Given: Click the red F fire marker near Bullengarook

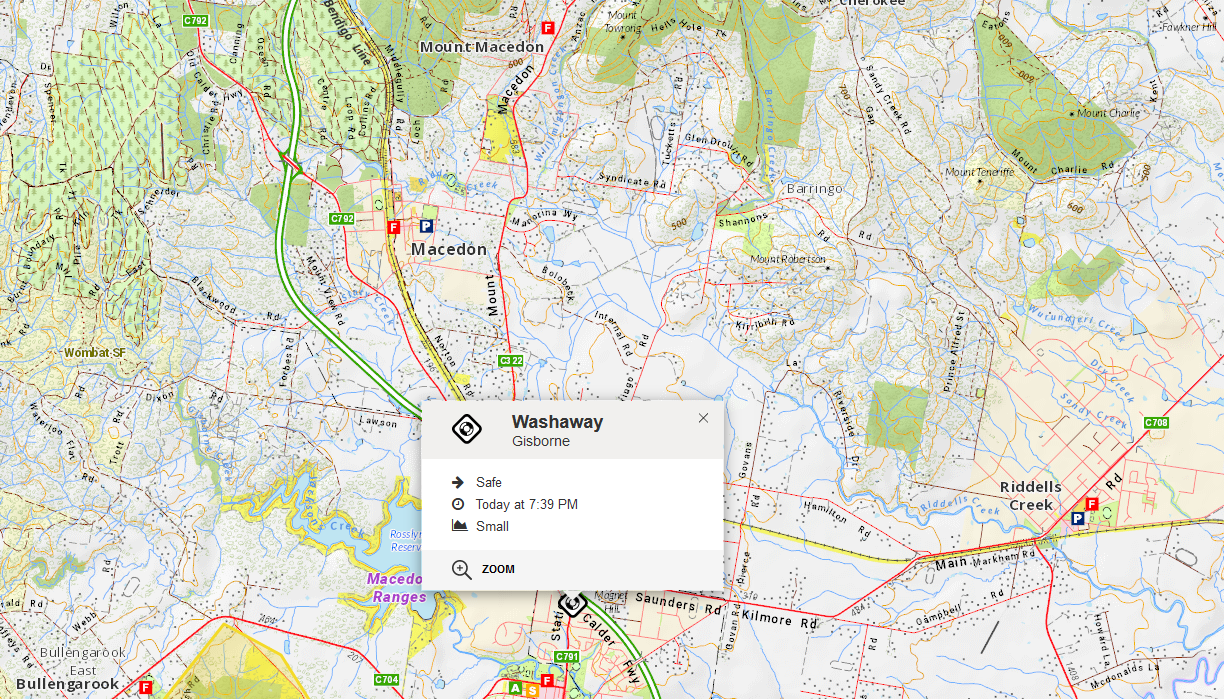Looking at the screenshot, I should tap(146, 687).
